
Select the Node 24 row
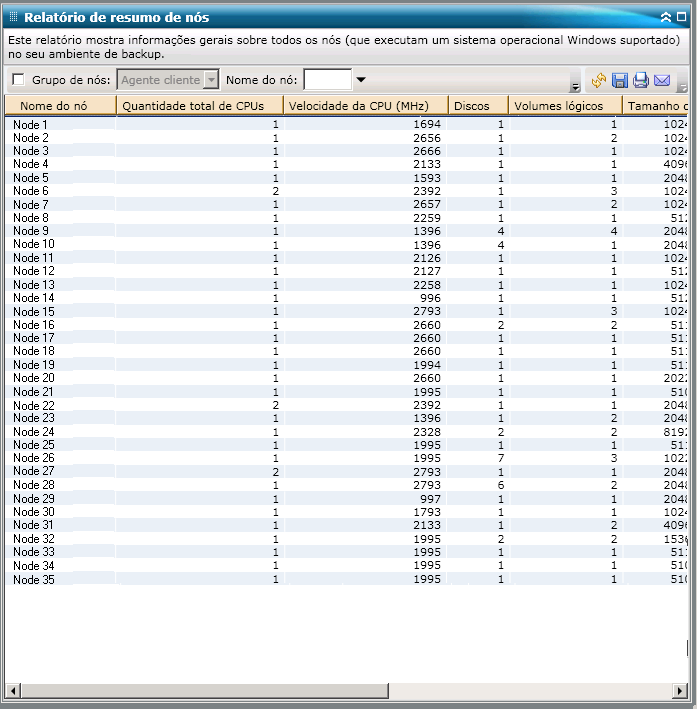347,431
